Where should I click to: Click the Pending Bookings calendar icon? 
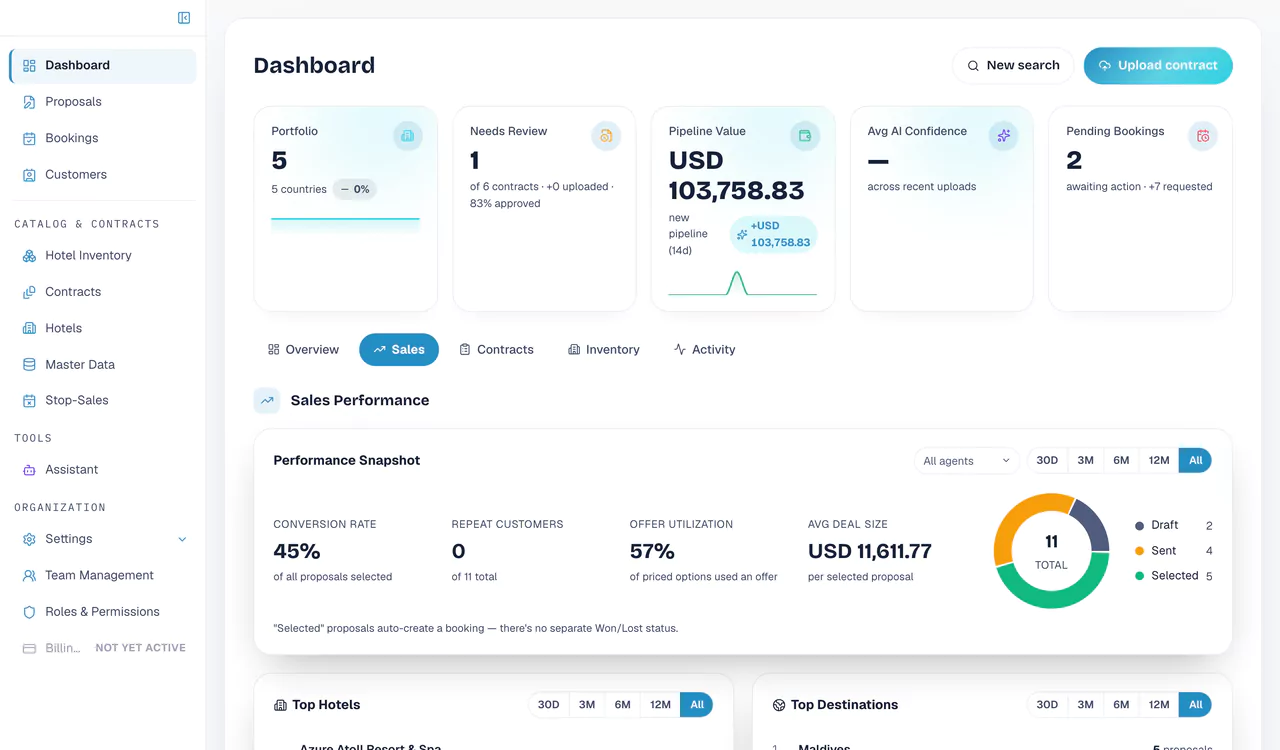[1202, 135]
